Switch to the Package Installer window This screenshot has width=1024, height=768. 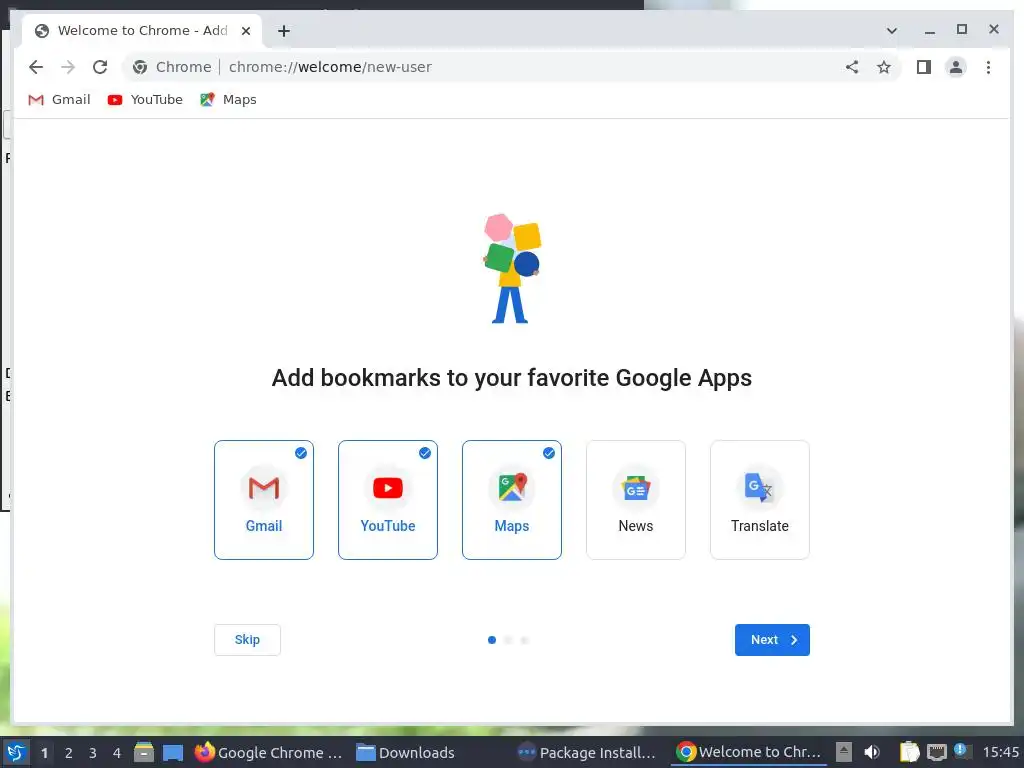click(x=586, y=752)
